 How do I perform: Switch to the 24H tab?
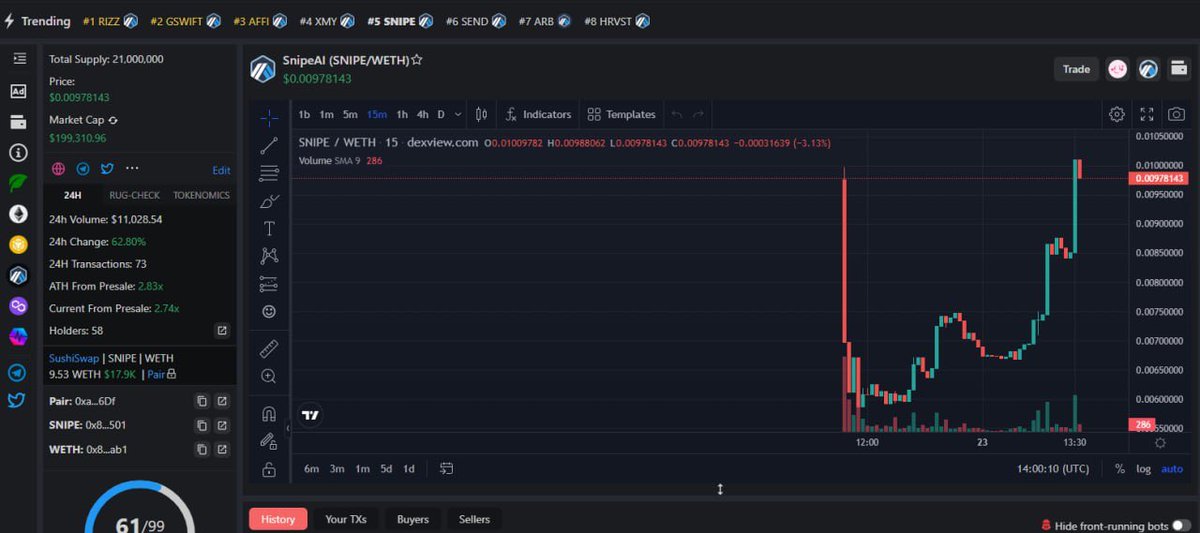pyautogui.click(x=71, y=195)
